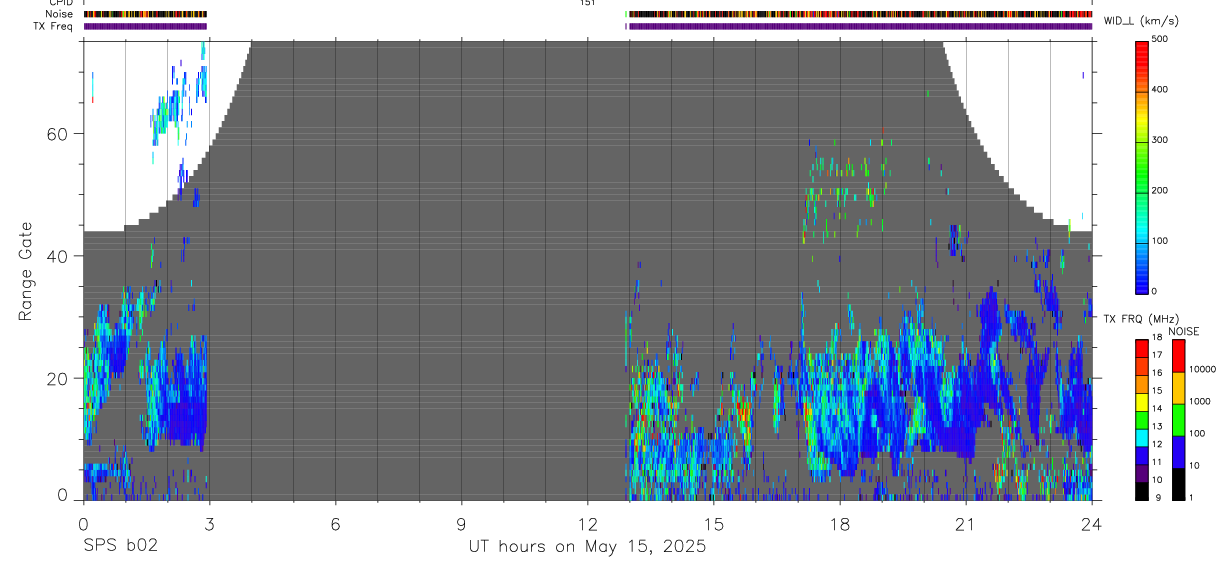Click the 12 tick on UT axis

[587, 523]
